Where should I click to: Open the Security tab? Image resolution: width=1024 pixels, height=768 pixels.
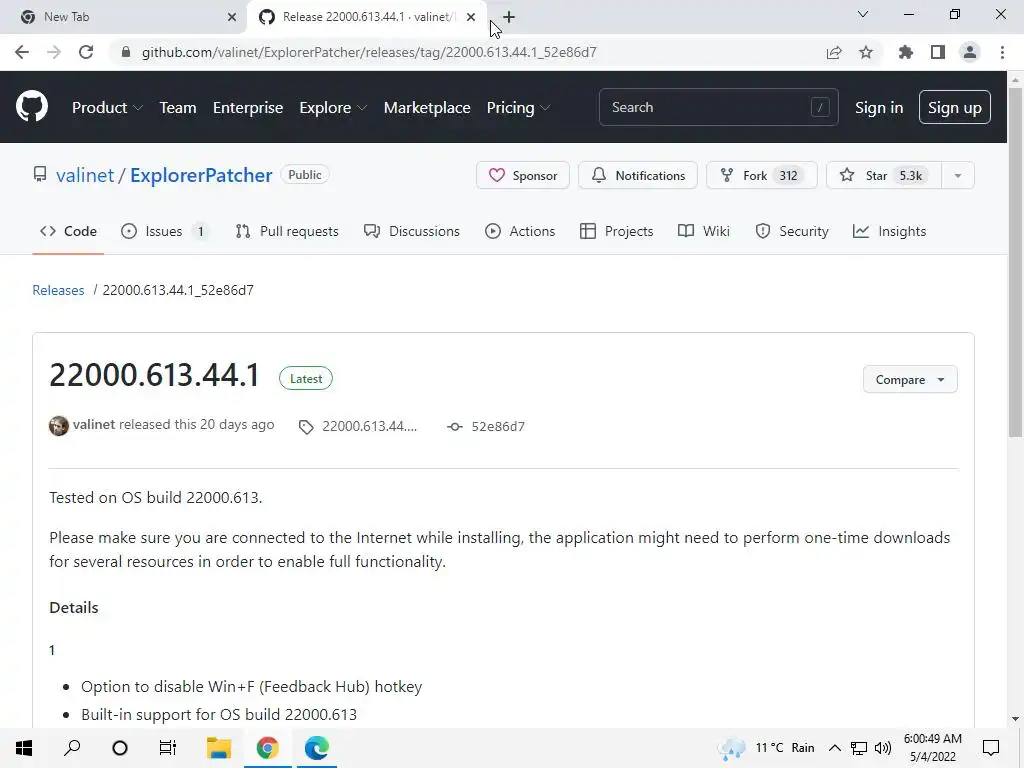pos(792,231)
